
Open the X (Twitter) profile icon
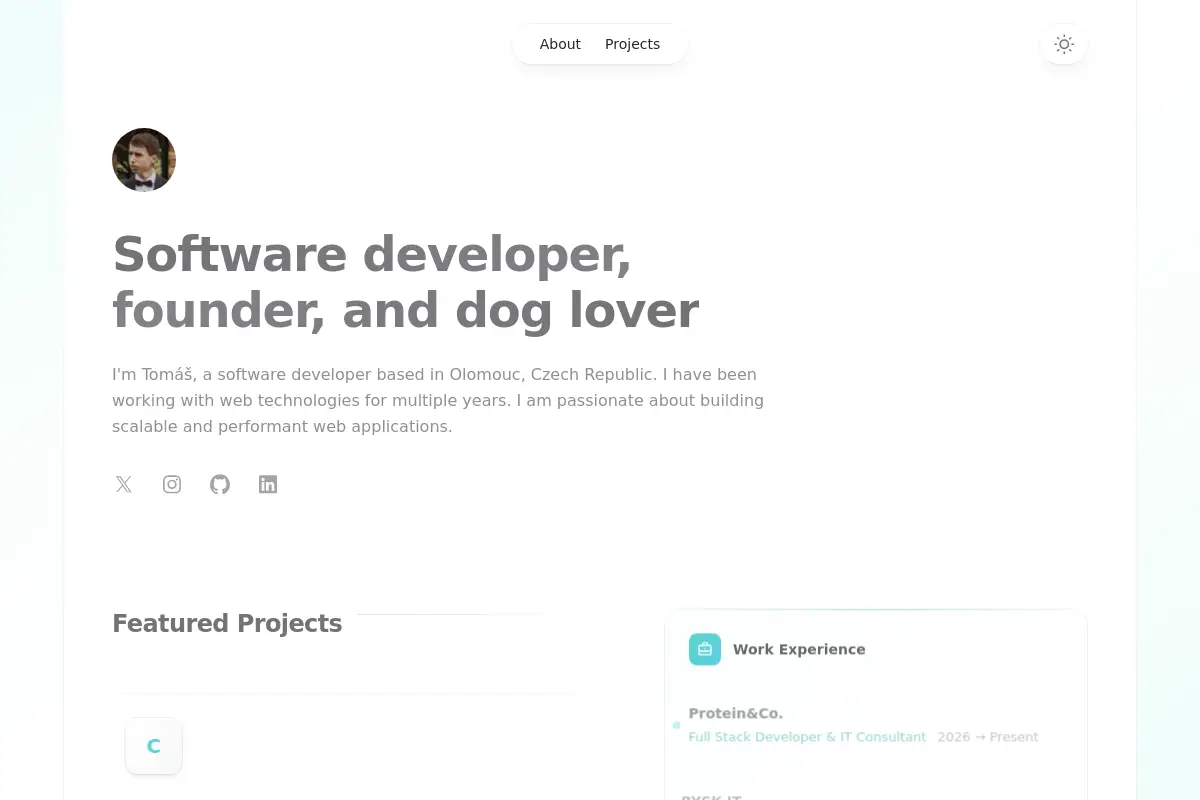click(x=124, y=484)
